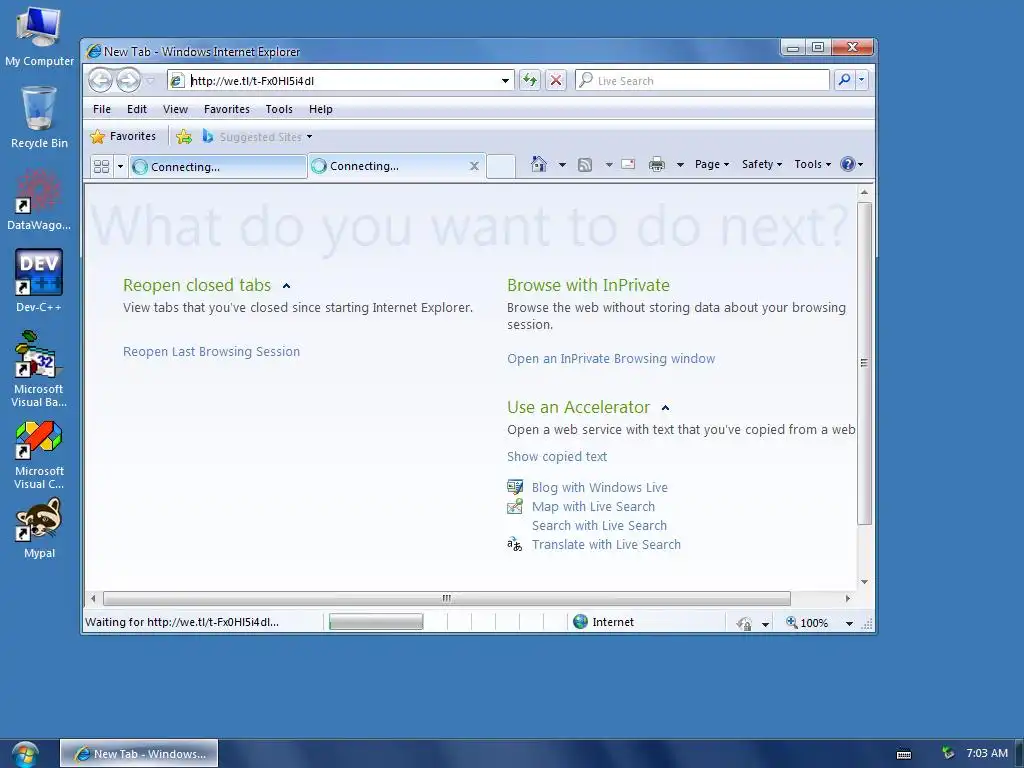Select the Mypal raccoon desktop shortcut
The width and height of the screenshot is (1024, 768).
pos(39,528)
